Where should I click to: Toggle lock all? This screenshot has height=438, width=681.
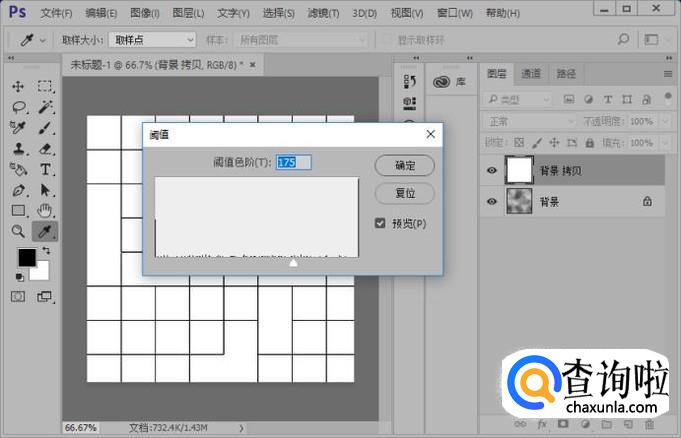[x=589, y=143]
